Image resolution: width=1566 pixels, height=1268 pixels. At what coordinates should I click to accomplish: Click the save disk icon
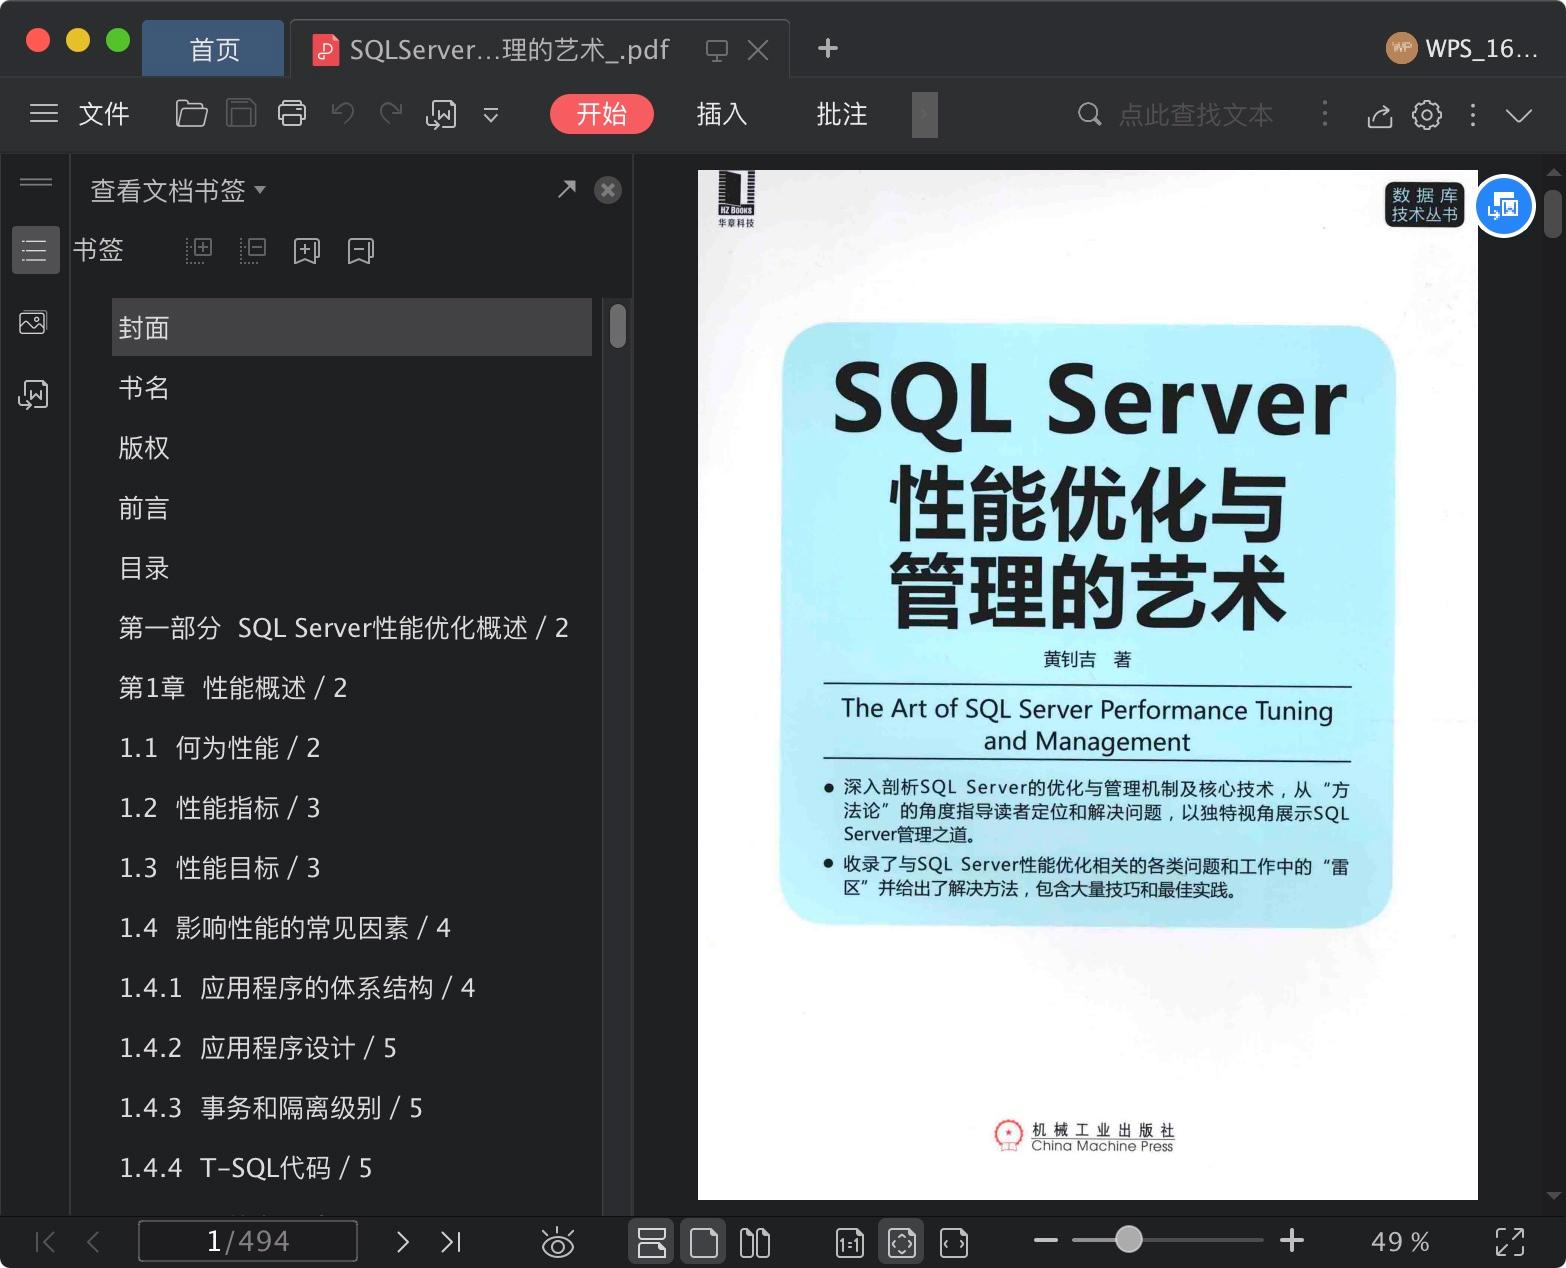pyautogui.click(x=241, y=114)
